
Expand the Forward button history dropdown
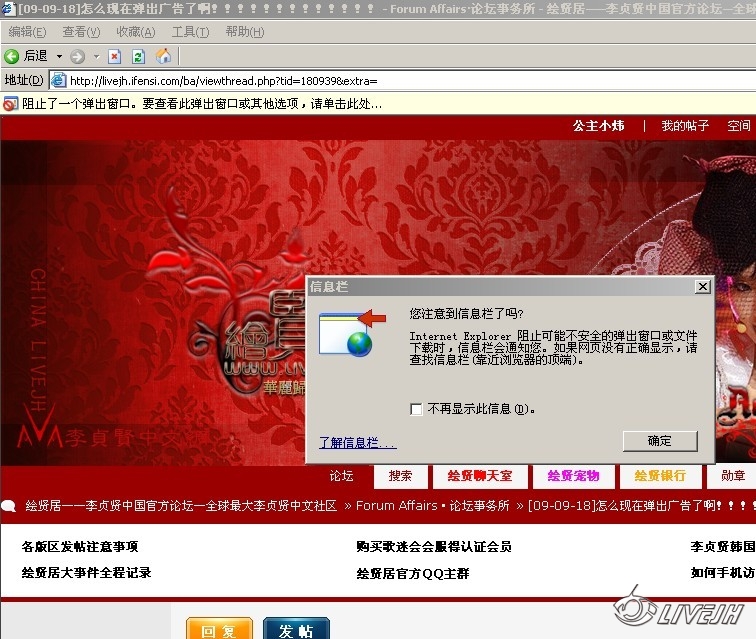pyautogui.click(x=96, y=56)
